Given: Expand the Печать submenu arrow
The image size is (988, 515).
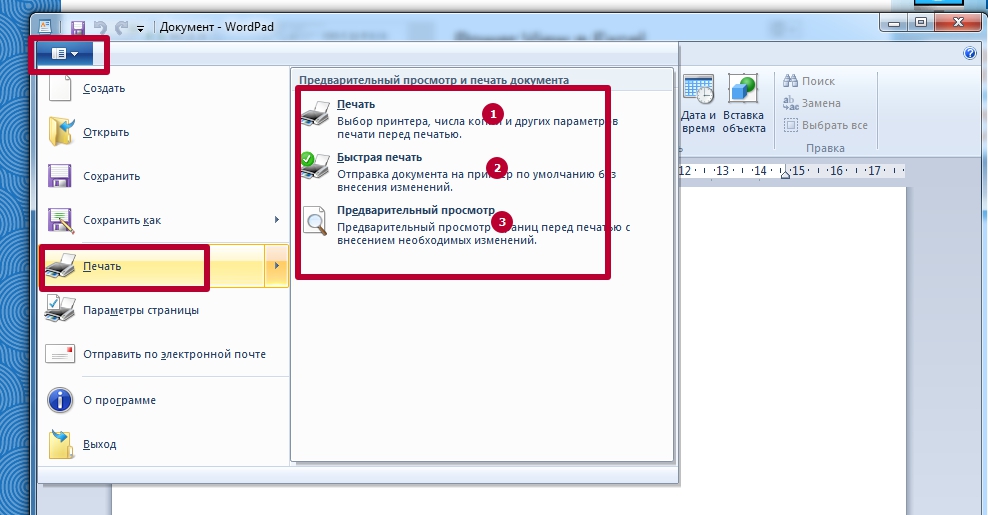Looking at the screenshot, I should (x=277, y=266).
